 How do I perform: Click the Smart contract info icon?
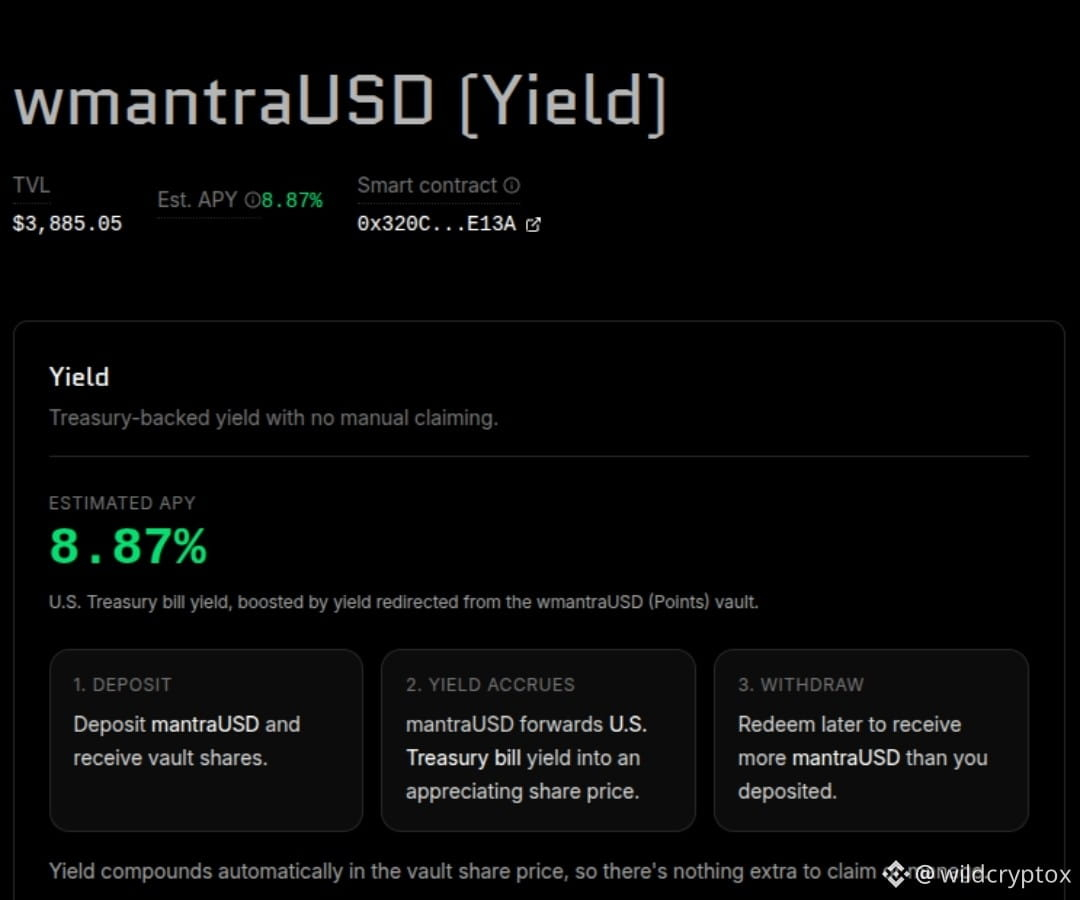pos(511,185)
